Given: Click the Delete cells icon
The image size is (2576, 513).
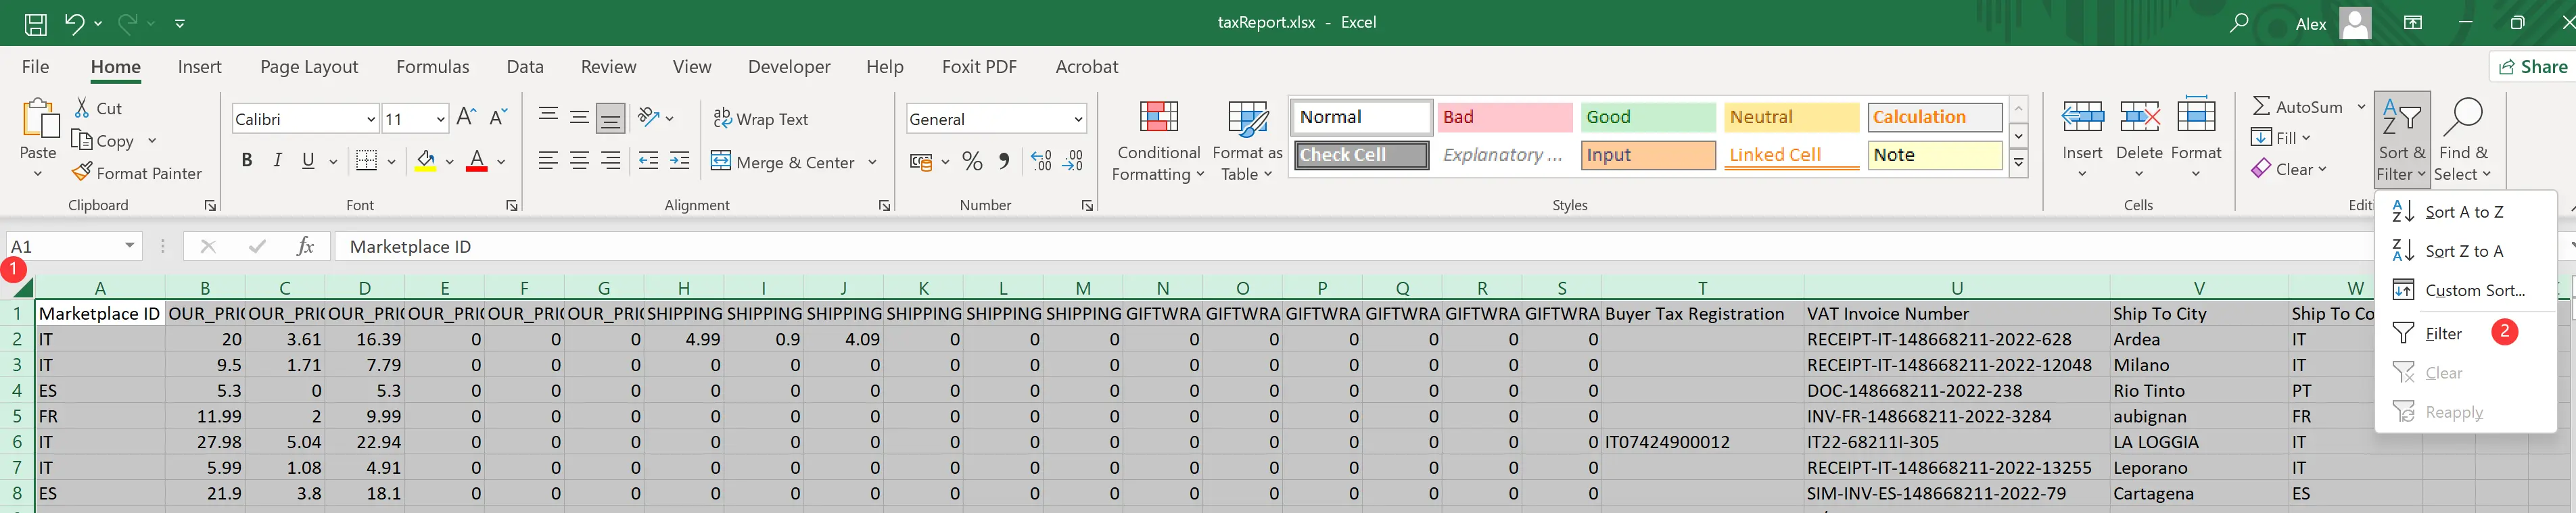Looking at the screenshot, I should click(x=2139, y=118).
